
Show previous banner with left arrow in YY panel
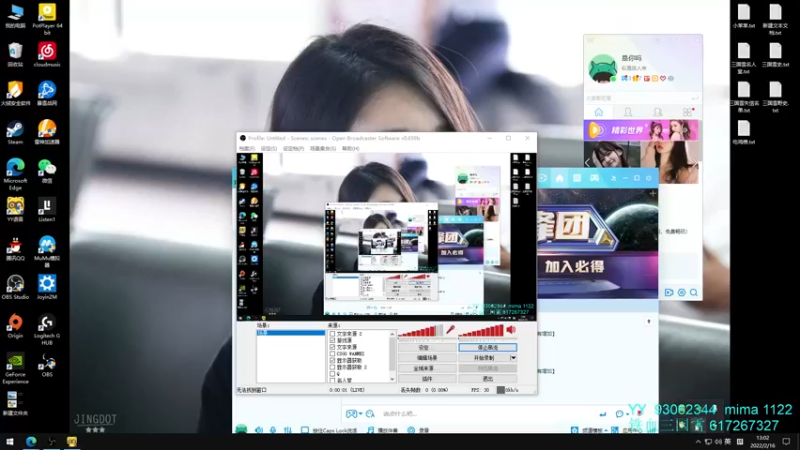coord(587,163)
